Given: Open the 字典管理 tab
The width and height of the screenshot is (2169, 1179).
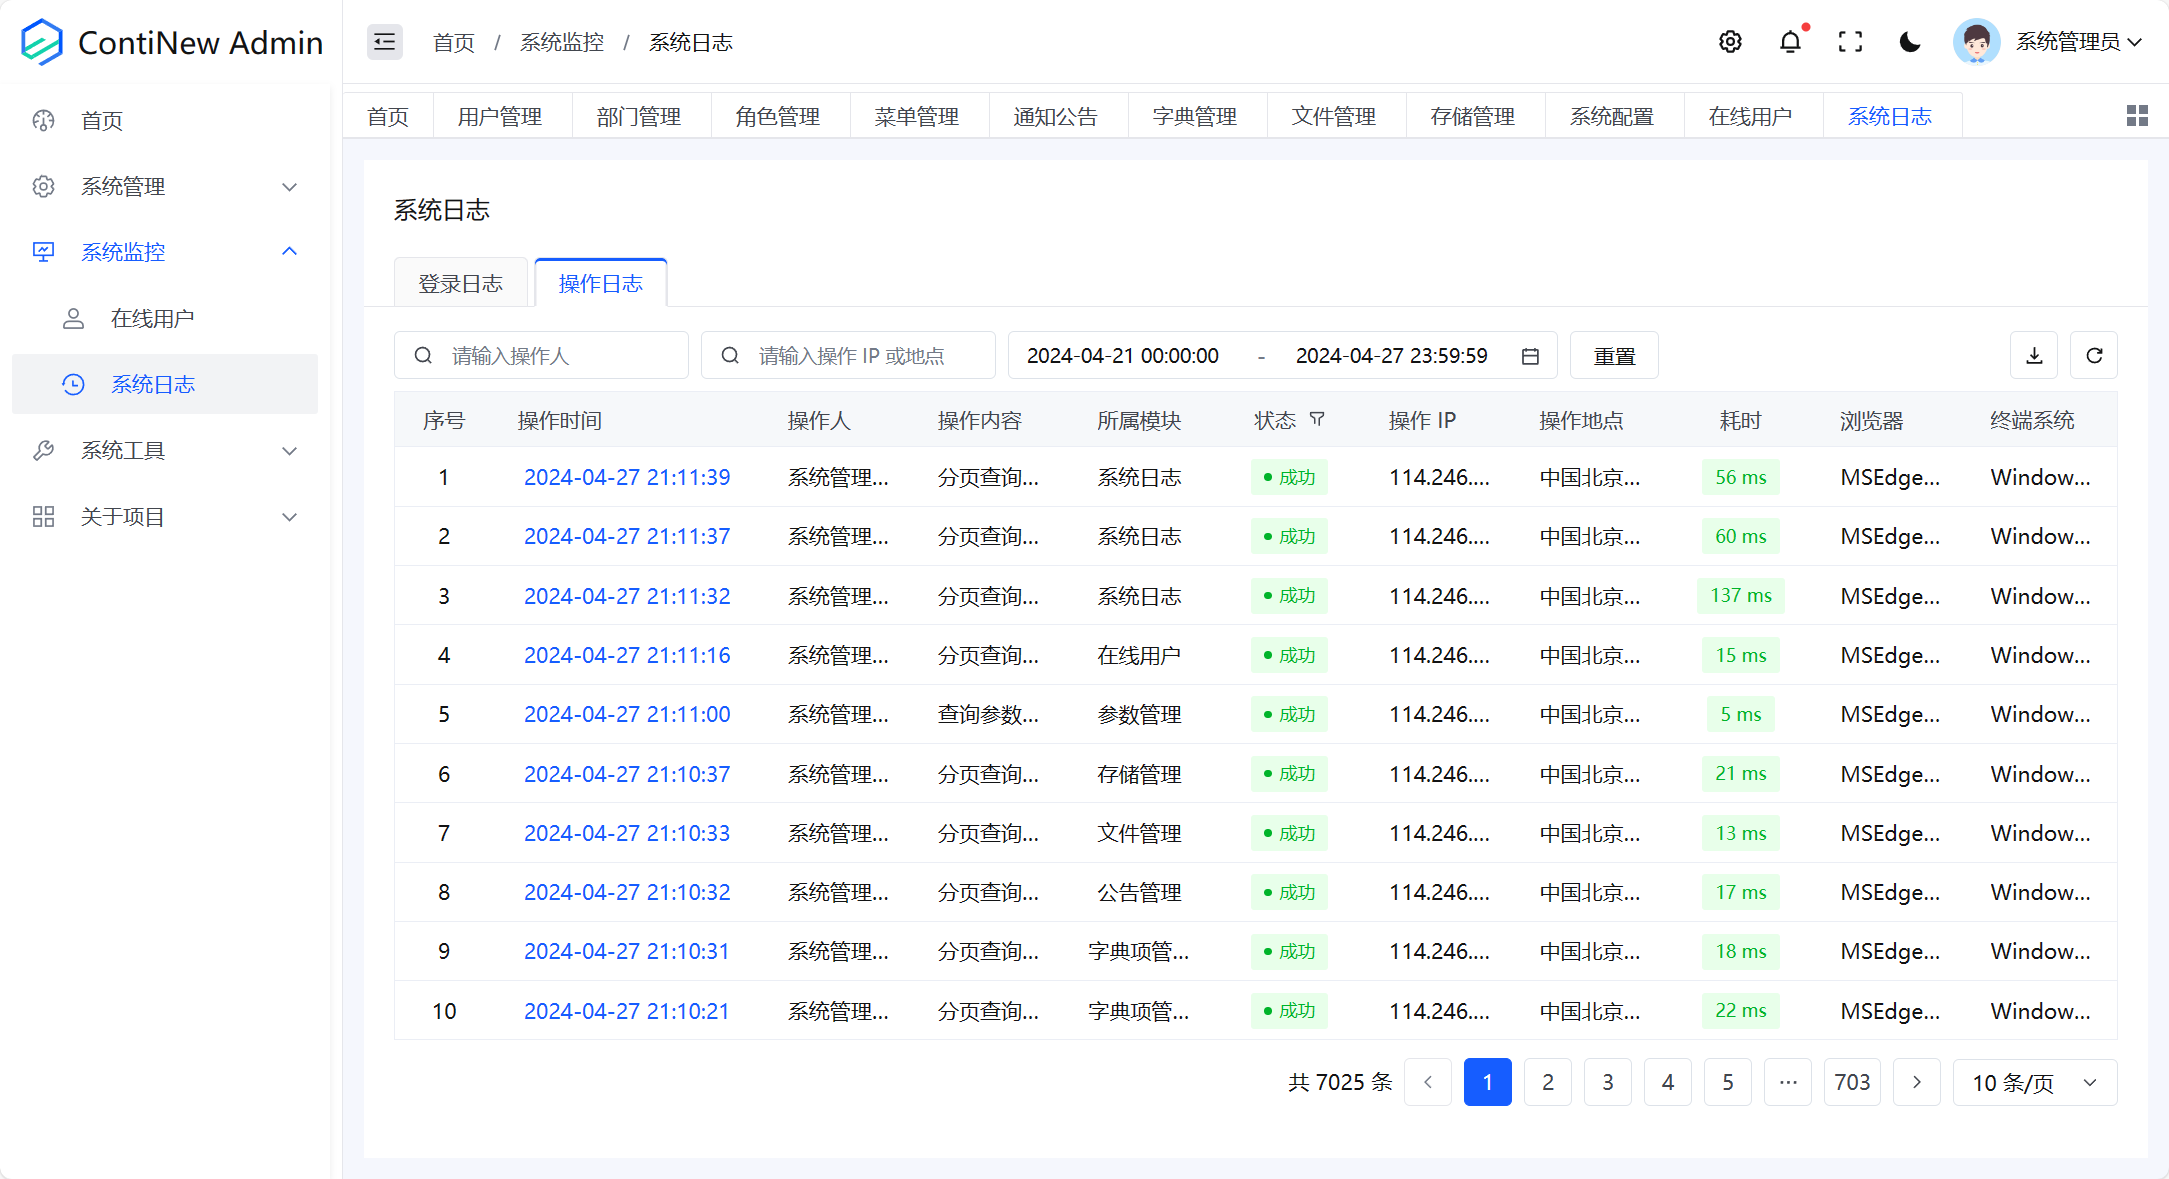Looking at the screenshot, I should [x=1196, y=115].
